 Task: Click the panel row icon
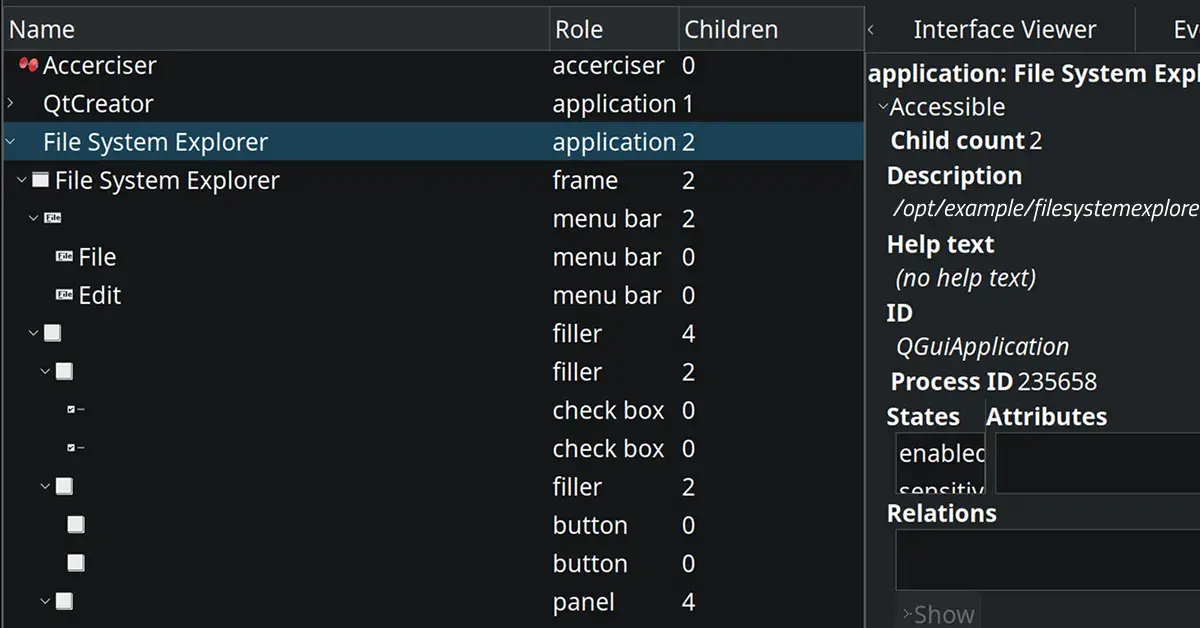64,602
